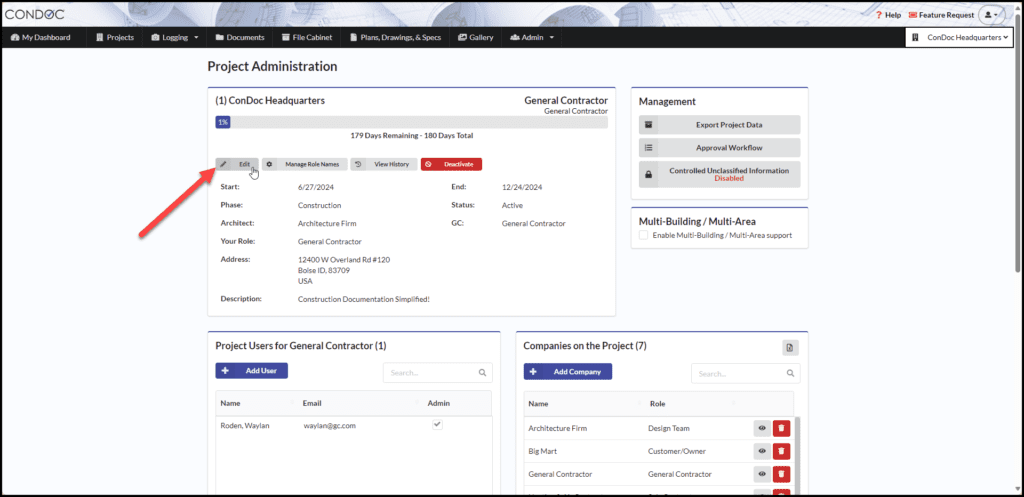Open View History
The image size is (1024, 497).
(x=384, y=164)
